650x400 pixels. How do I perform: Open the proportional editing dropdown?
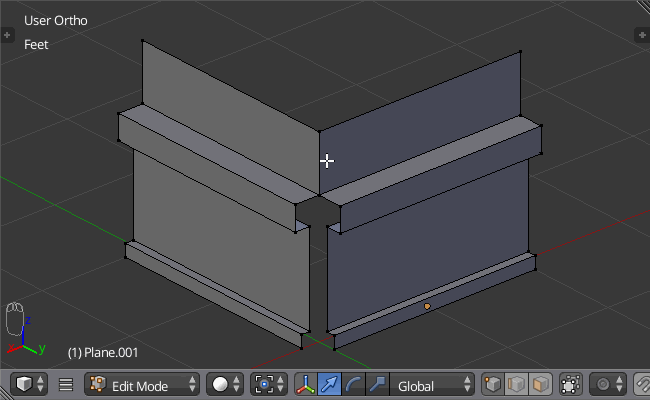coord(609,384)
